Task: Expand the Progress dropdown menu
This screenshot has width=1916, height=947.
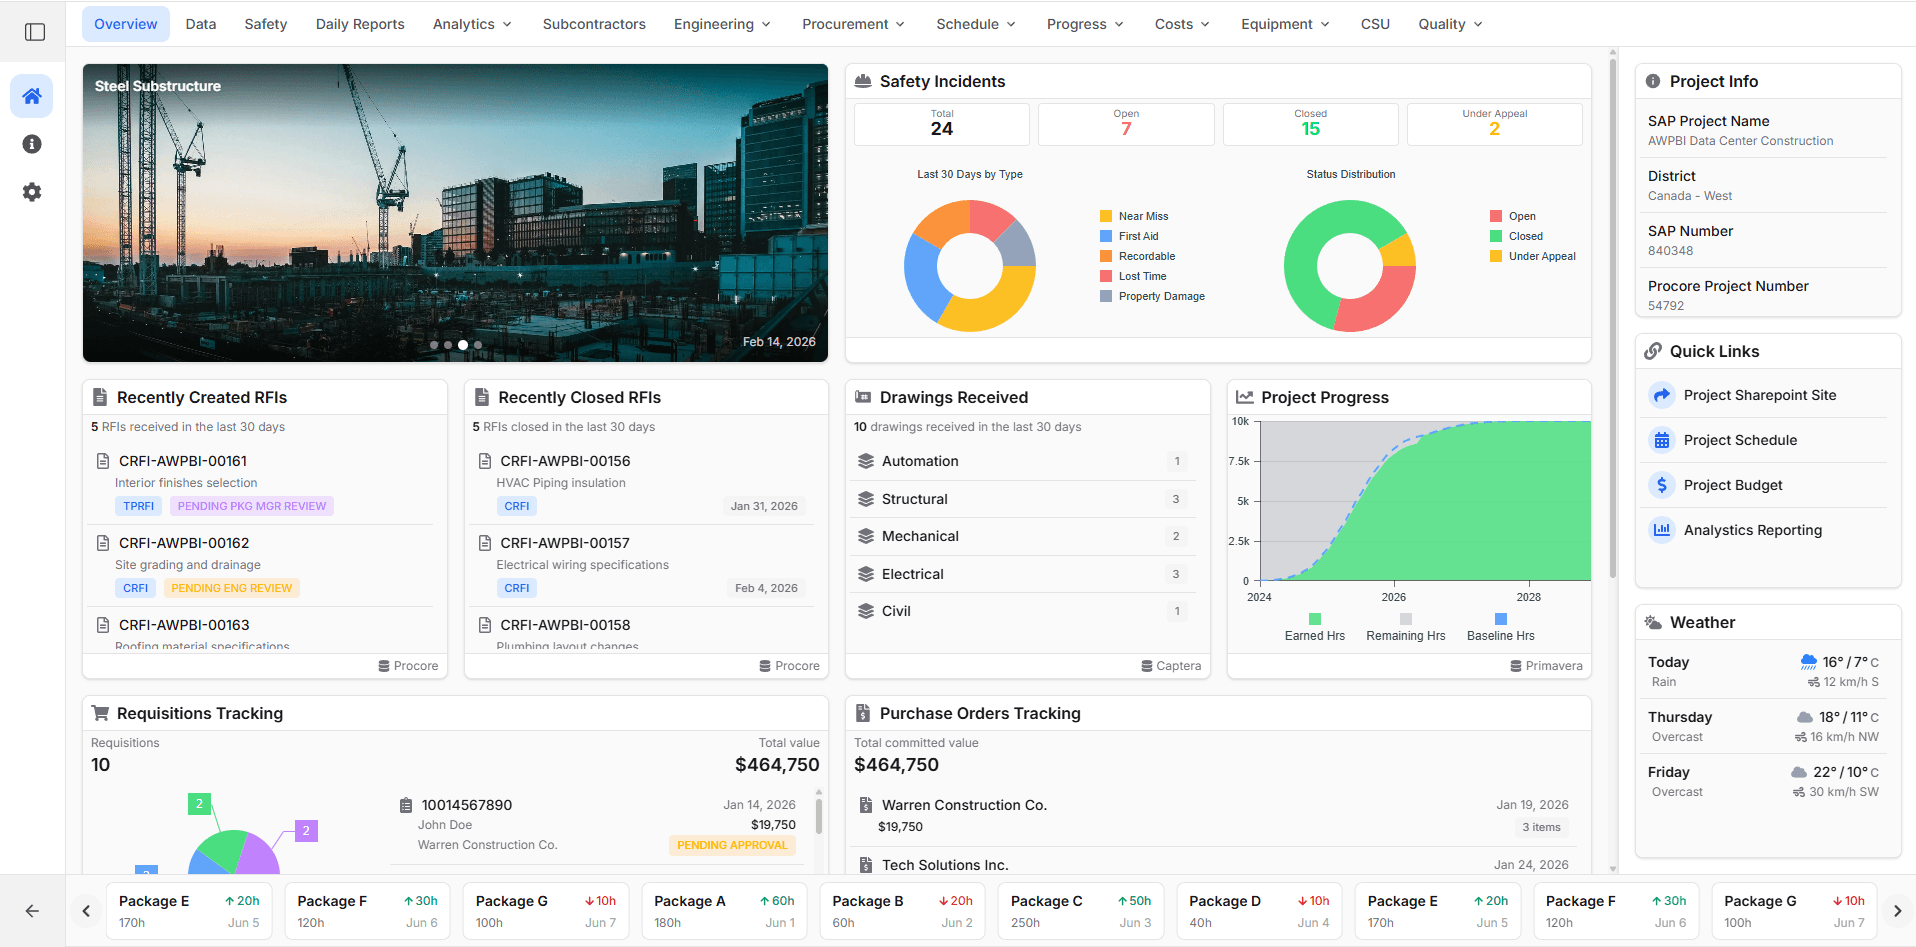Action: (x=1085, y=24)
